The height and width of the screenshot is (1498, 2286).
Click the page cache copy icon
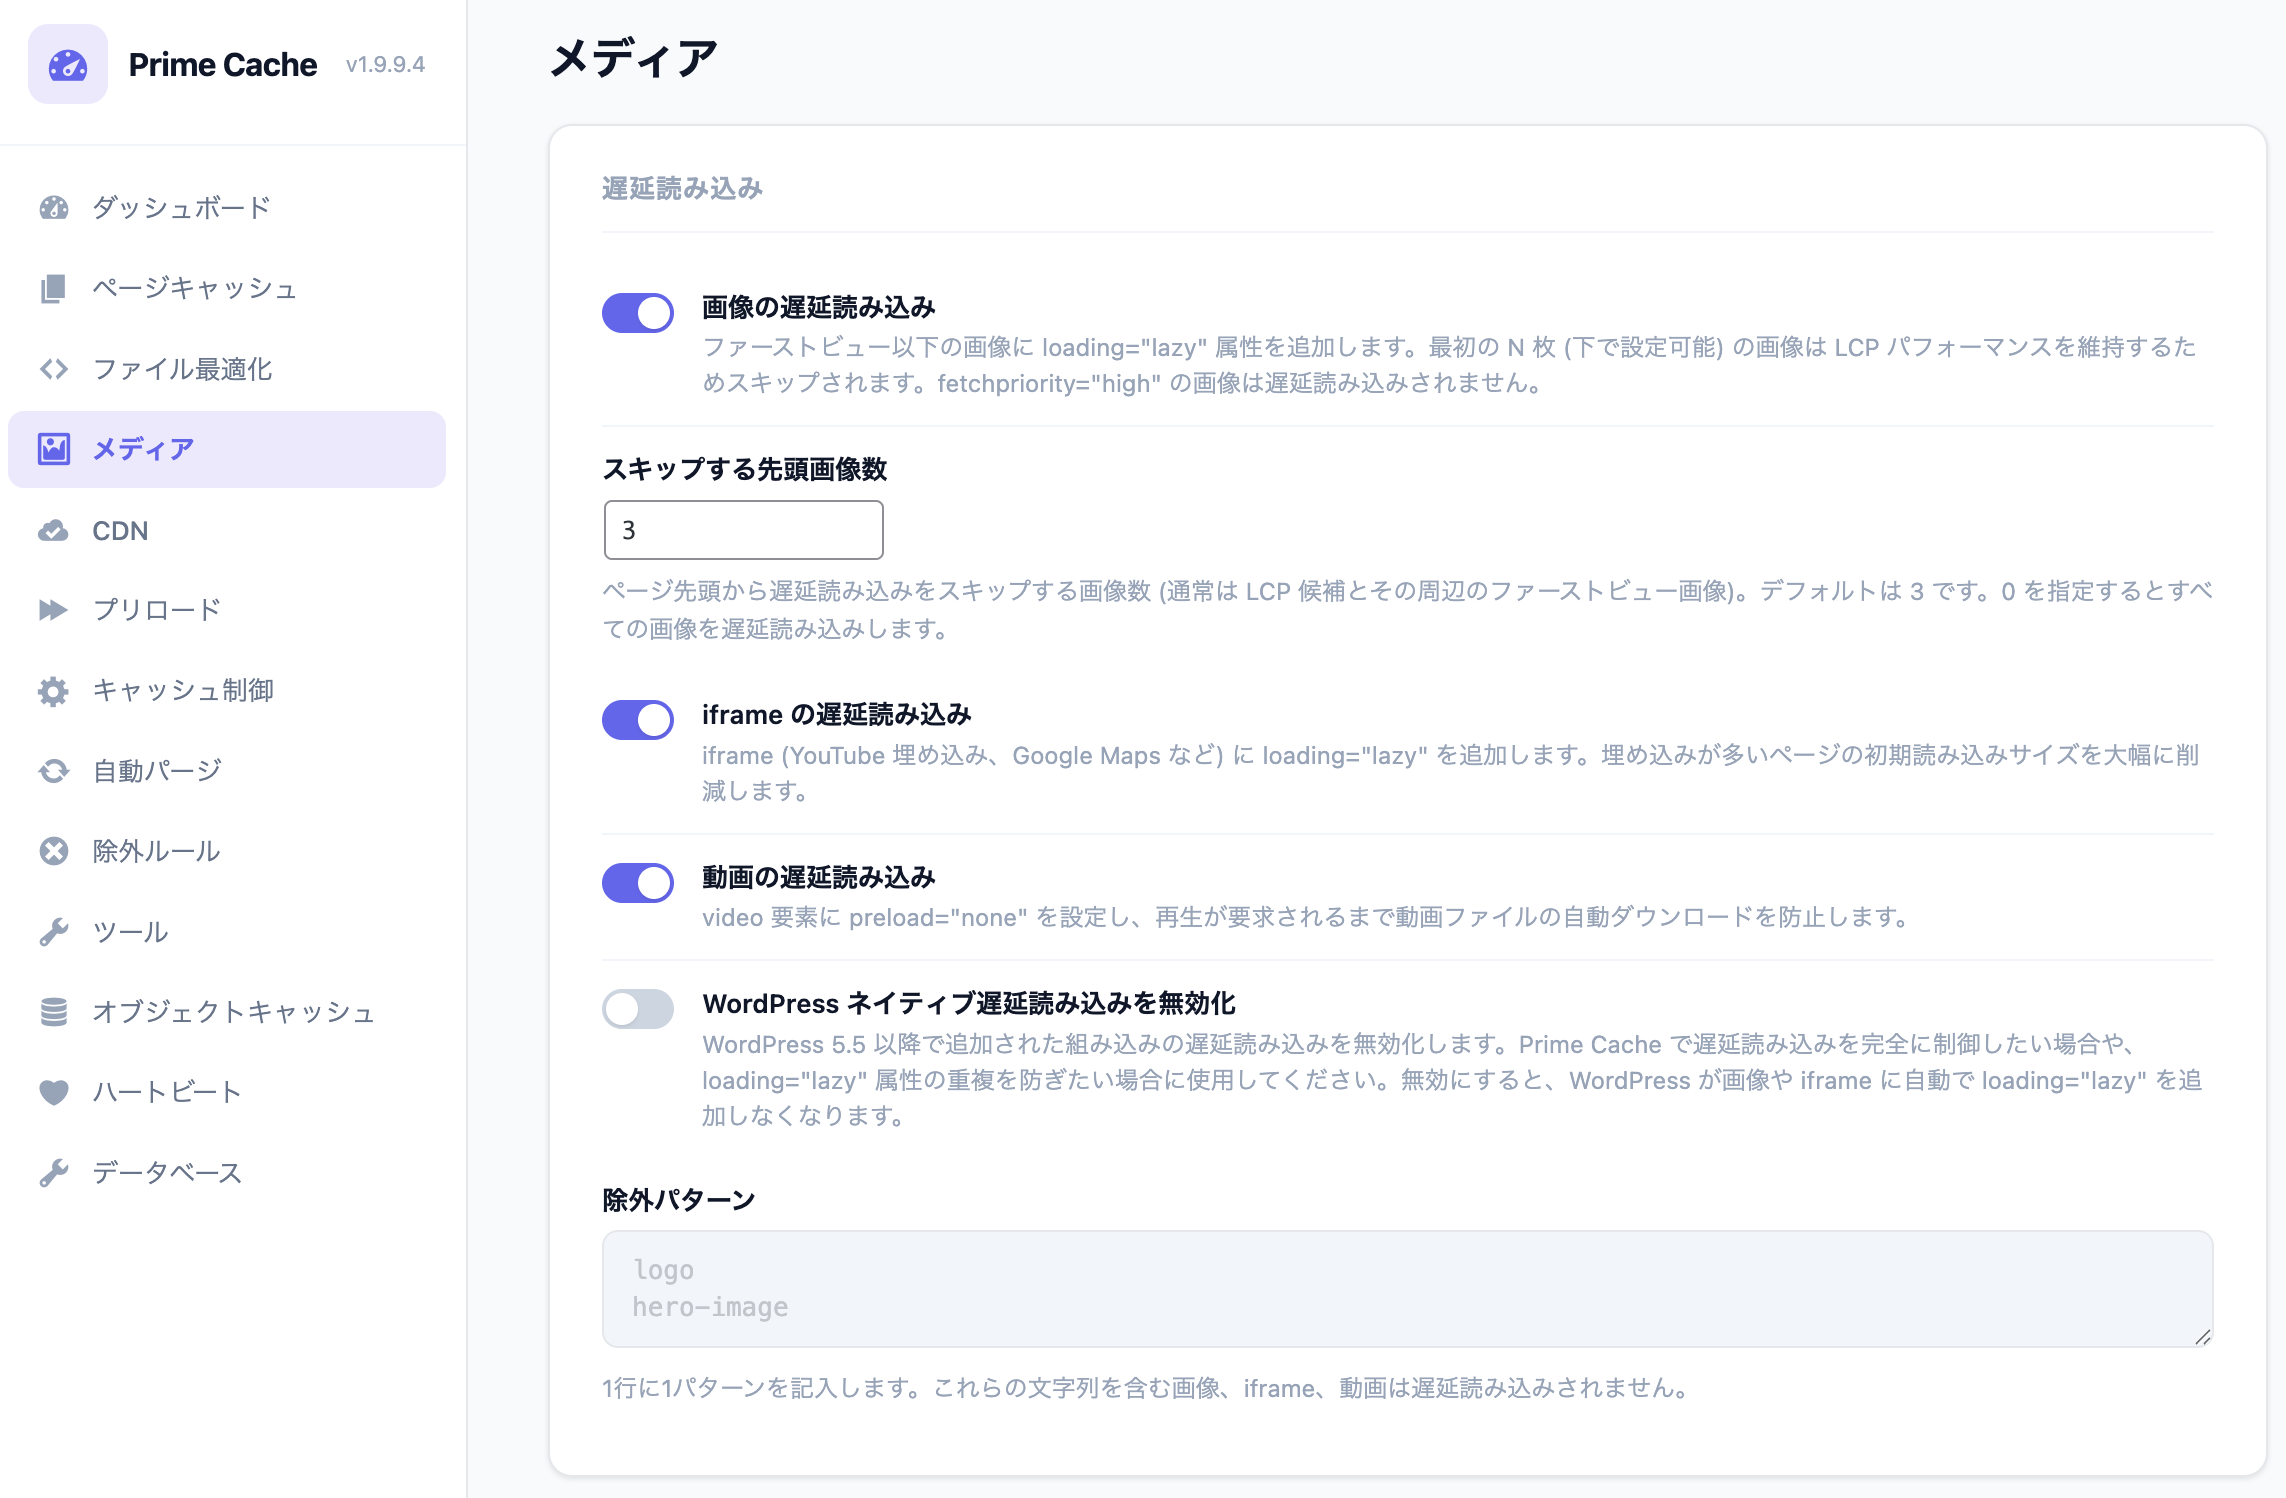pos(54,288)
